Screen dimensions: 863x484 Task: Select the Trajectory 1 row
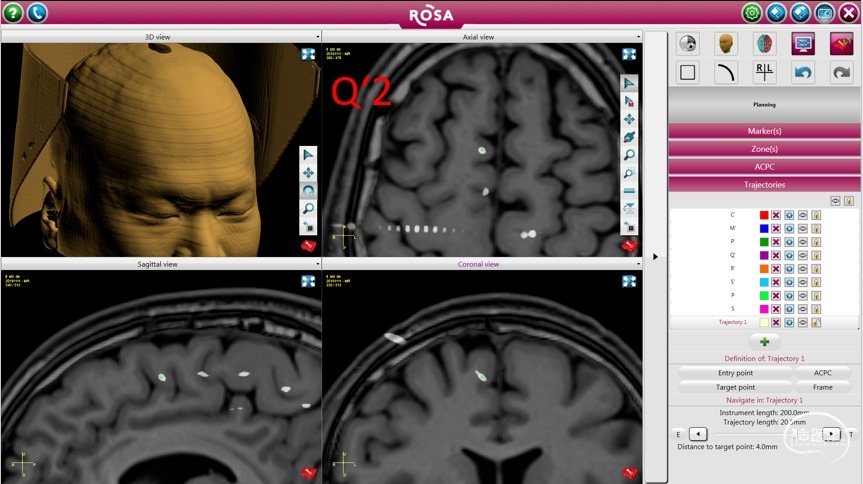pos(764,322)
